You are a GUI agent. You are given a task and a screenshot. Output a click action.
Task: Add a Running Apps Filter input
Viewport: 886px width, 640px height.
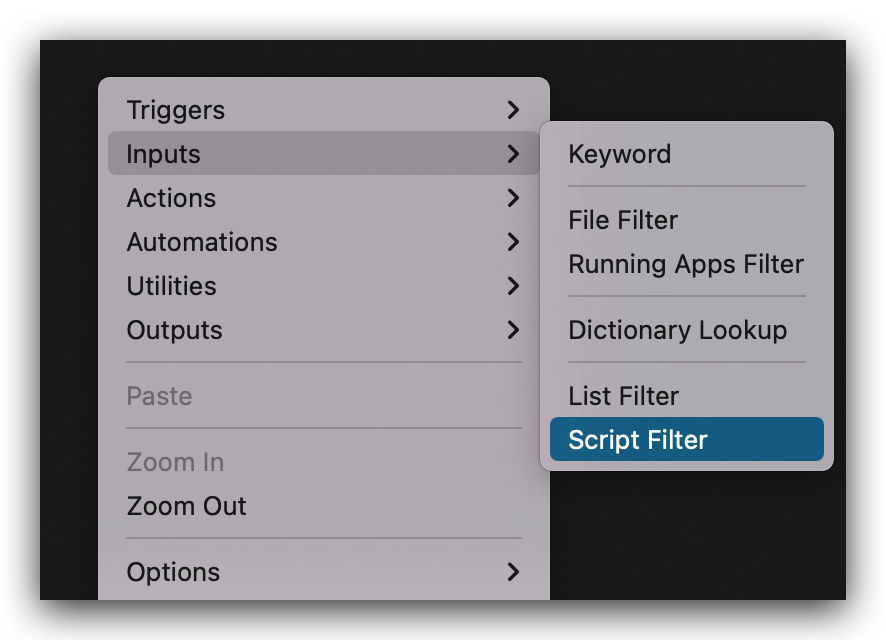coord(687,264)
